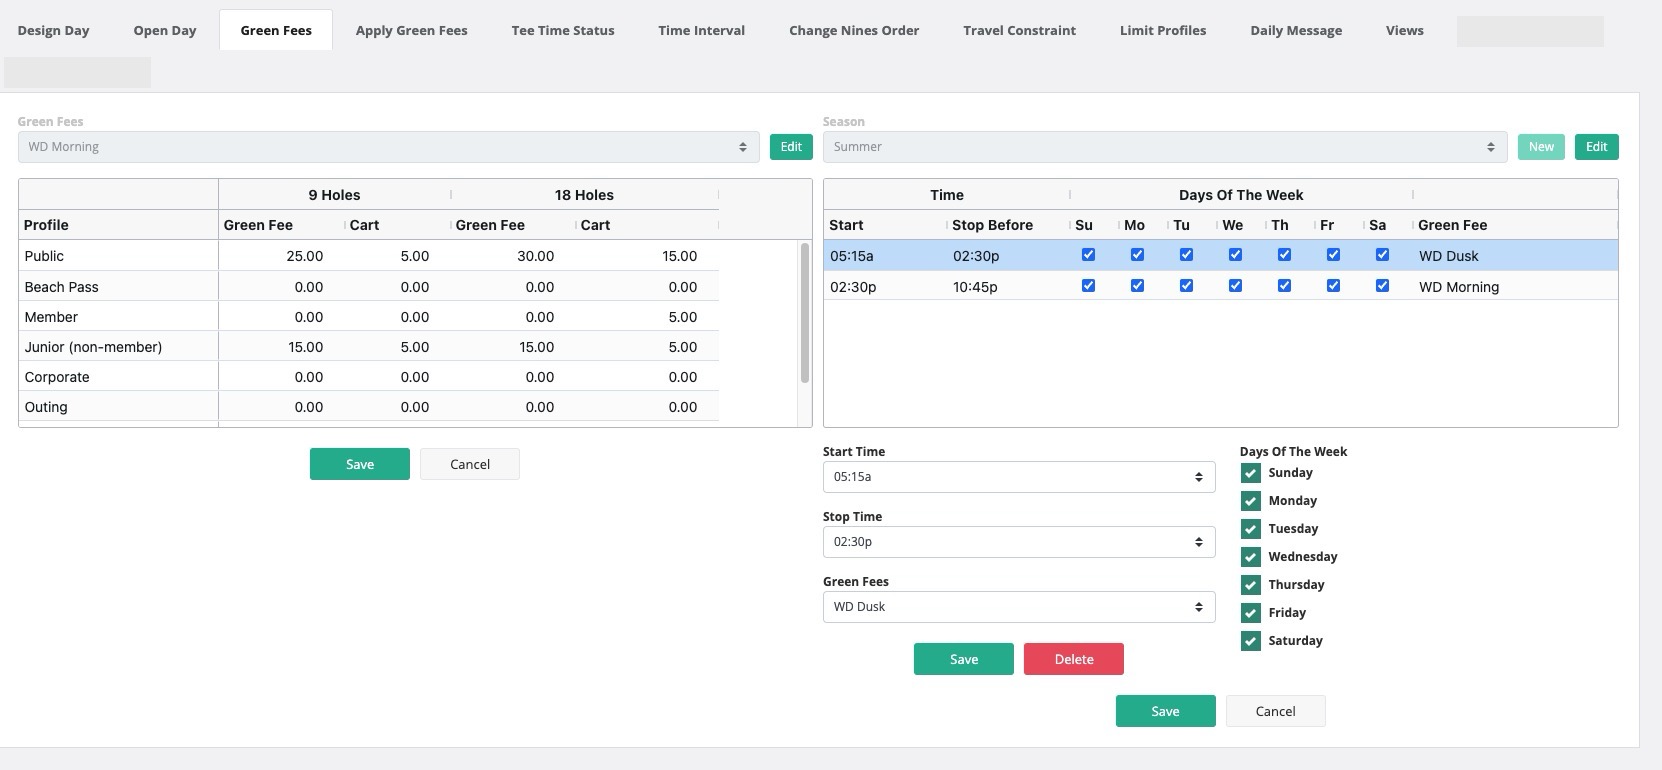Open the Open Day tab
This screenshot has height=770, width=1662.
coord(165,30)
